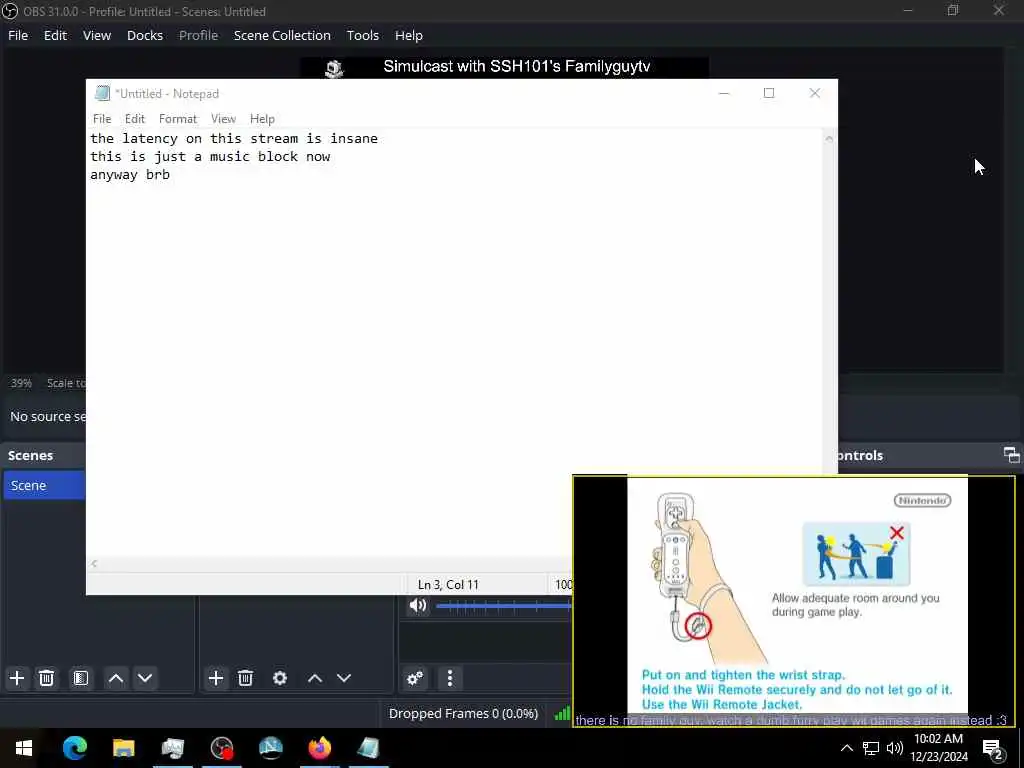Open the OBS Docks menu
The width and height of the screenshot is (1024, 768).
145,35
